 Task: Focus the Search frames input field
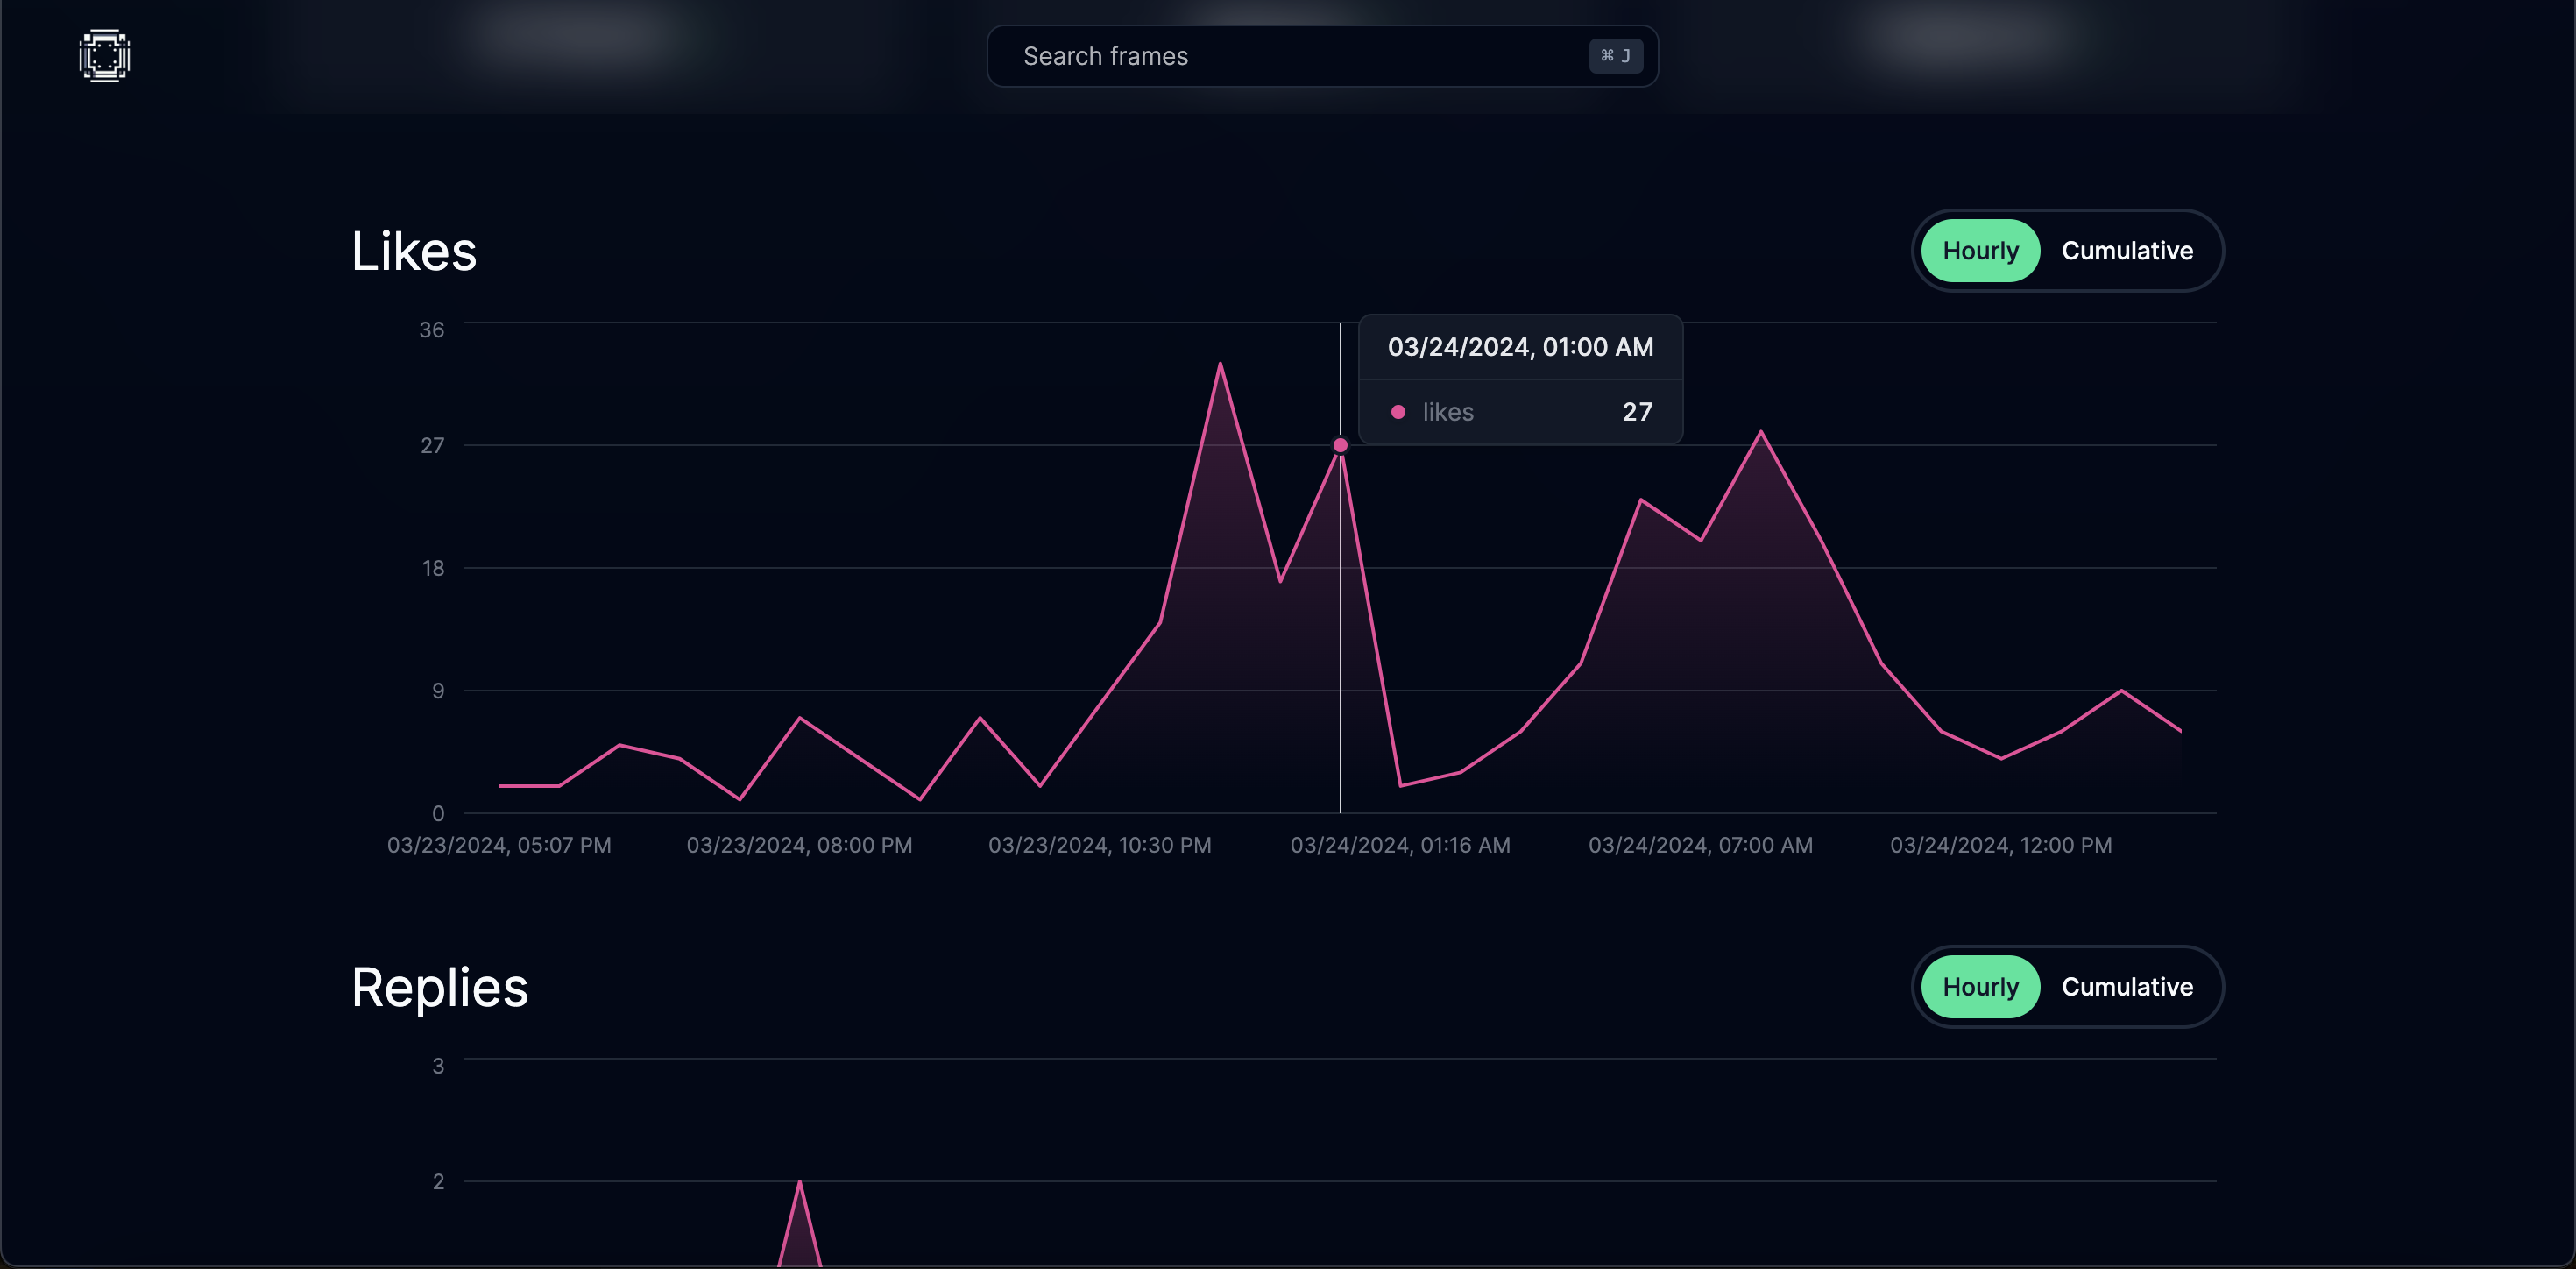pos(1322,56)
